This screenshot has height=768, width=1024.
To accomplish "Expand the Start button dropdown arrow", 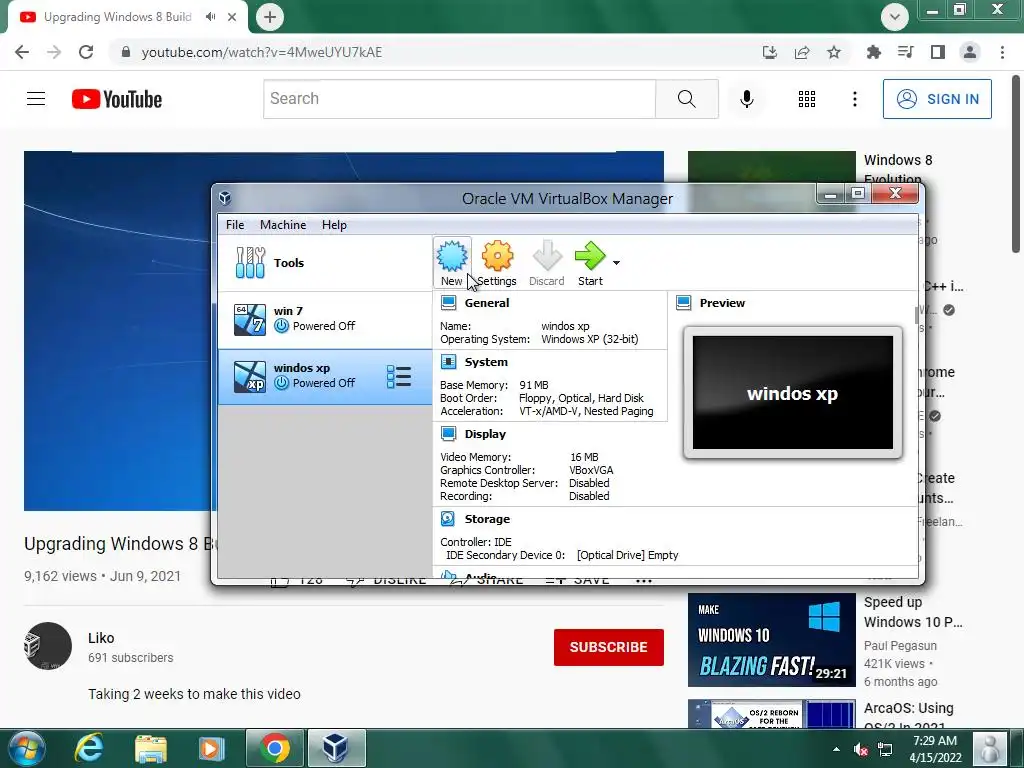I will click(x=616, y=263).
